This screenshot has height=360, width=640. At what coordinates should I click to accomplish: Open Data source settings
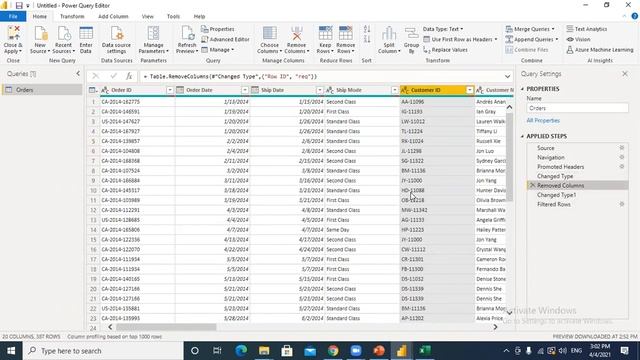click(x=116, y=39)
